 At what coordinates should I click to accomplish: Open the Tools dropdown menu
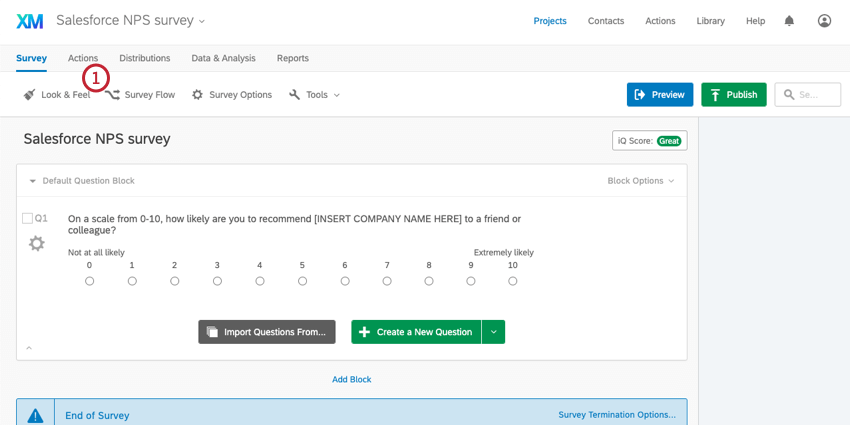pos(314,95)
